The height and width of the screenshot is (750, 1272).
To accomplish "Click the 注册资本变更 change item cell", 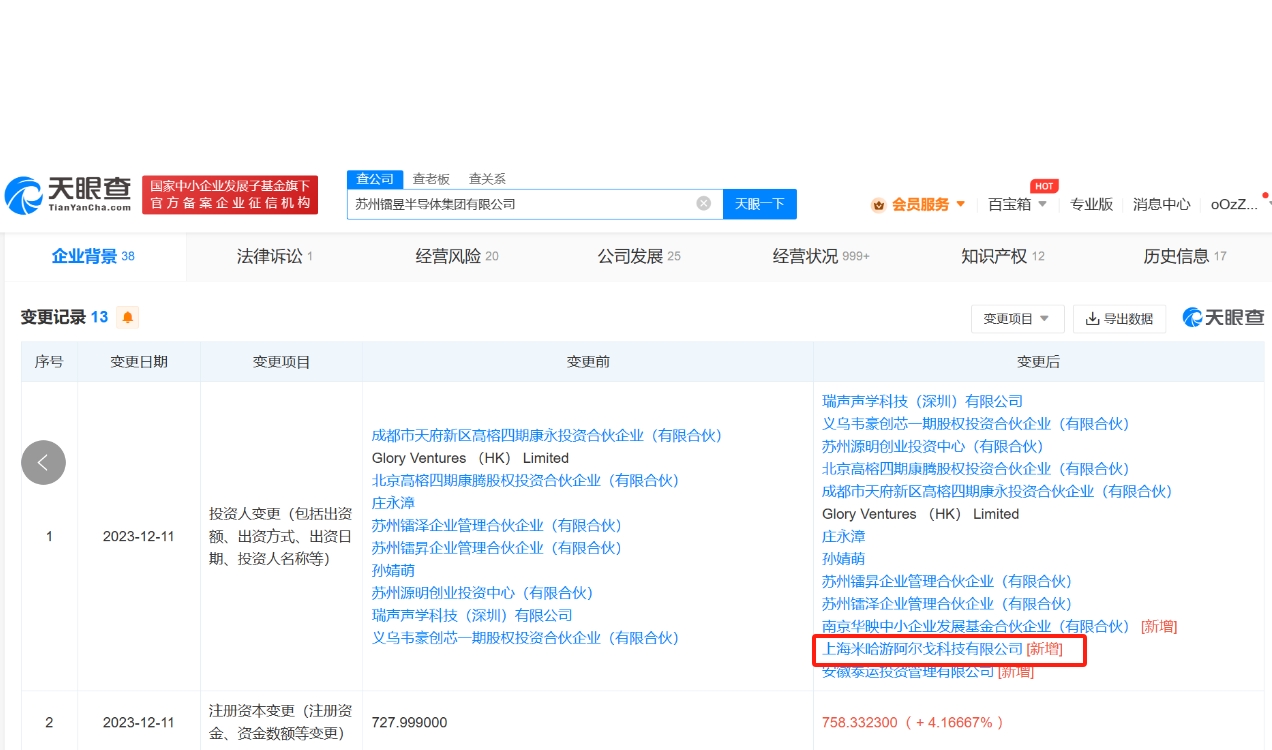I will [281, 722].
